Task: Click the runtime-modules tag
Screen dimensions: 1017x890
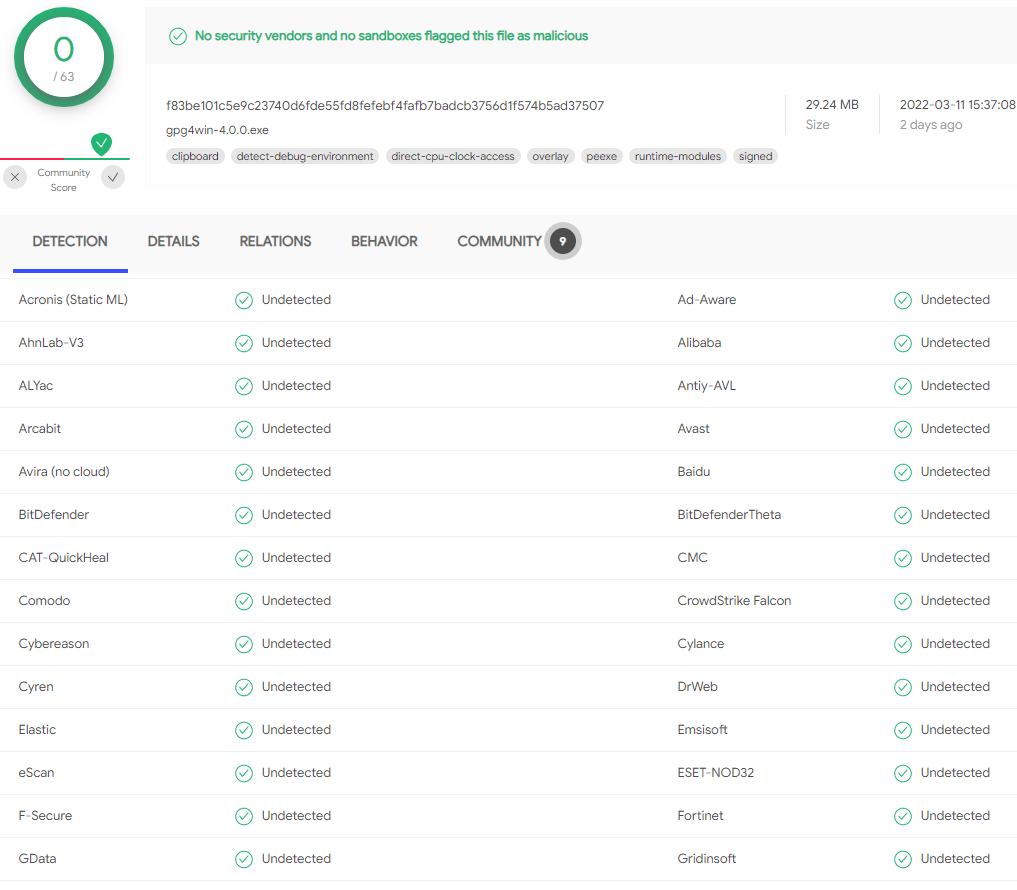Action: pyautogui.click(x=678, y=156)
